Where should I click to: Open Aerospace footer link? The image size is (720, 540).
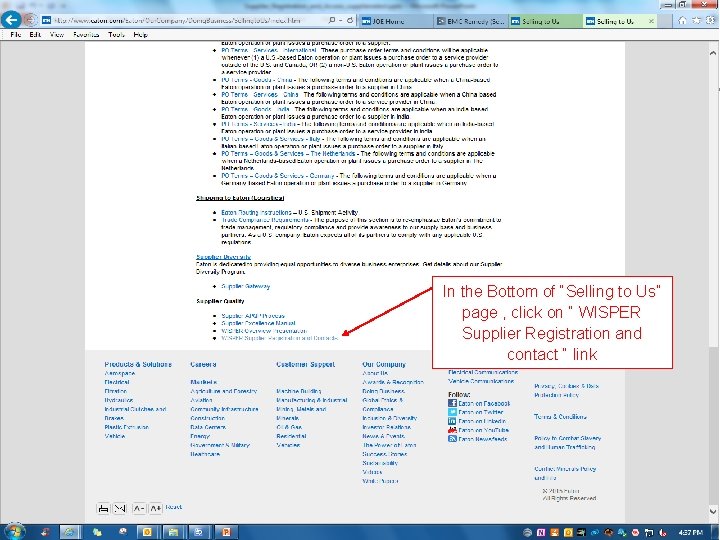[120, 373]
